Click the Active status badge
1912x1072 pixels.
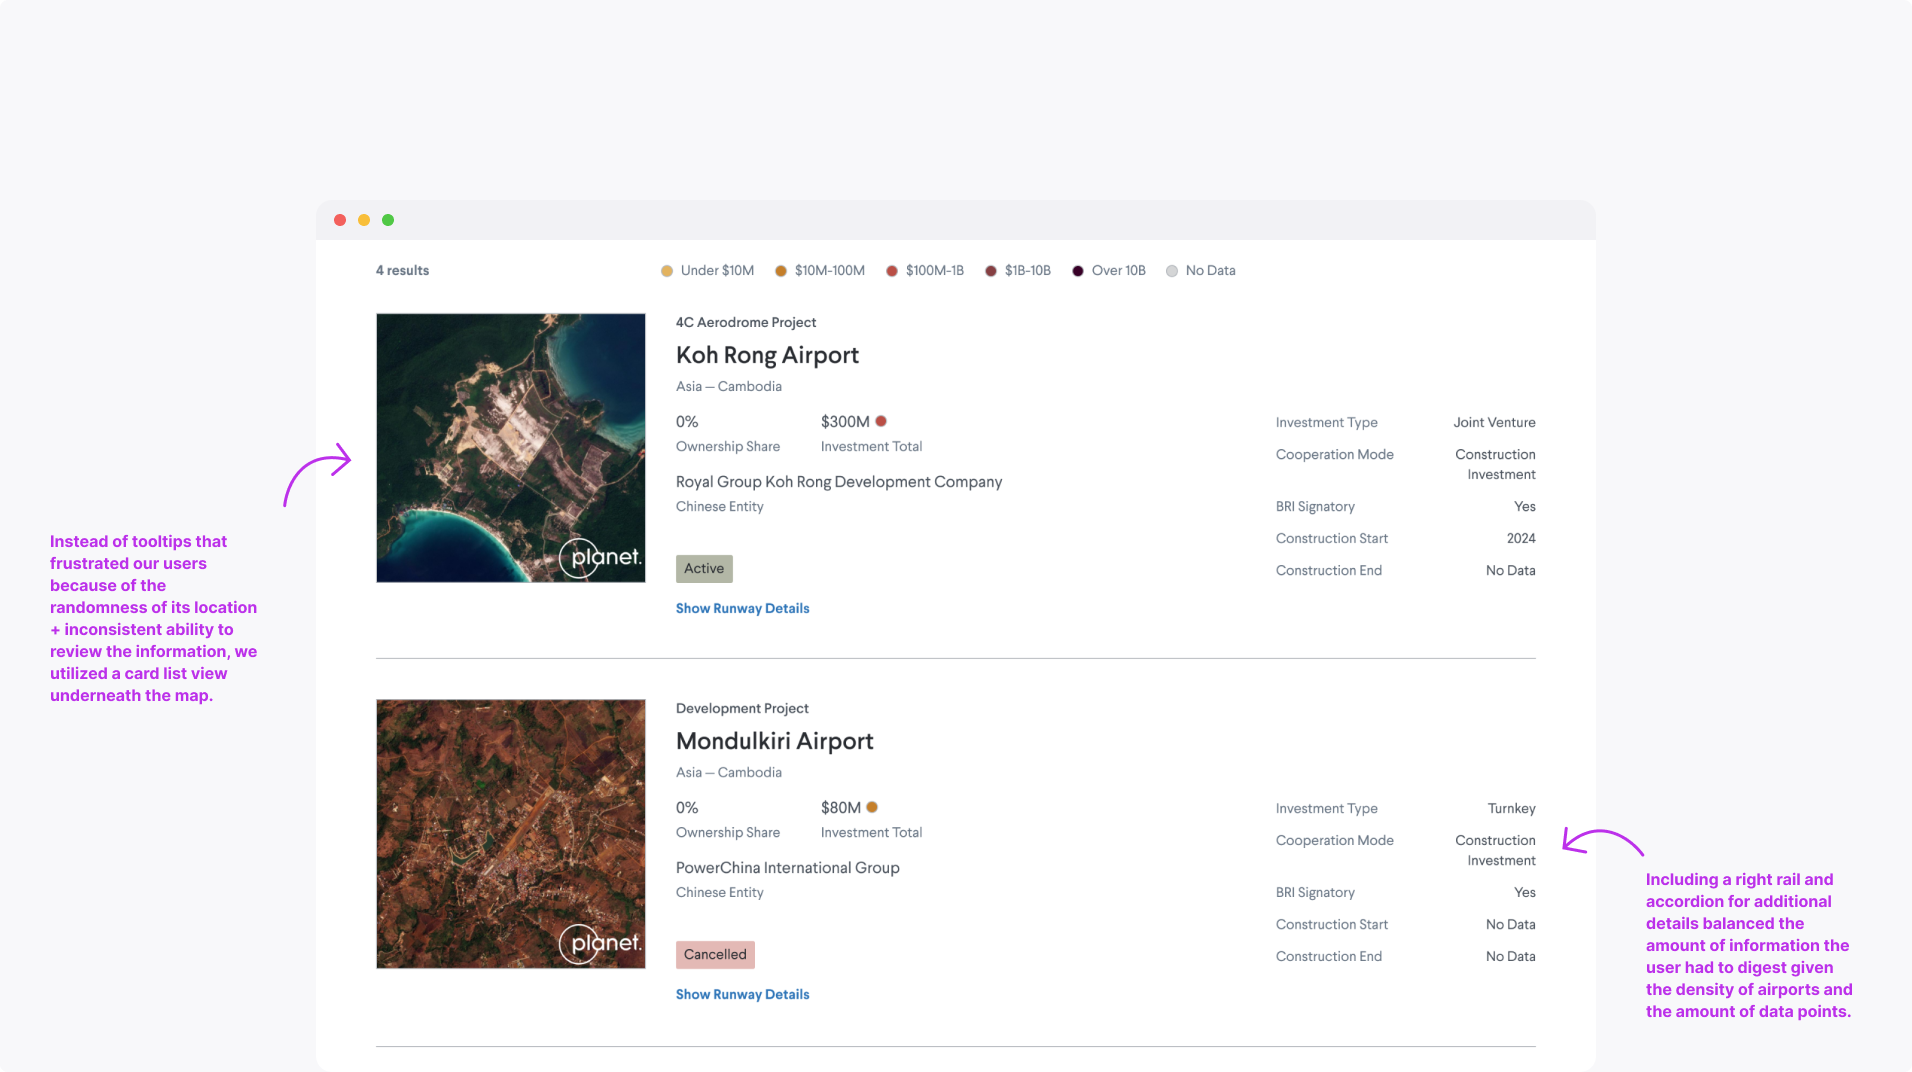click(704, 569)
